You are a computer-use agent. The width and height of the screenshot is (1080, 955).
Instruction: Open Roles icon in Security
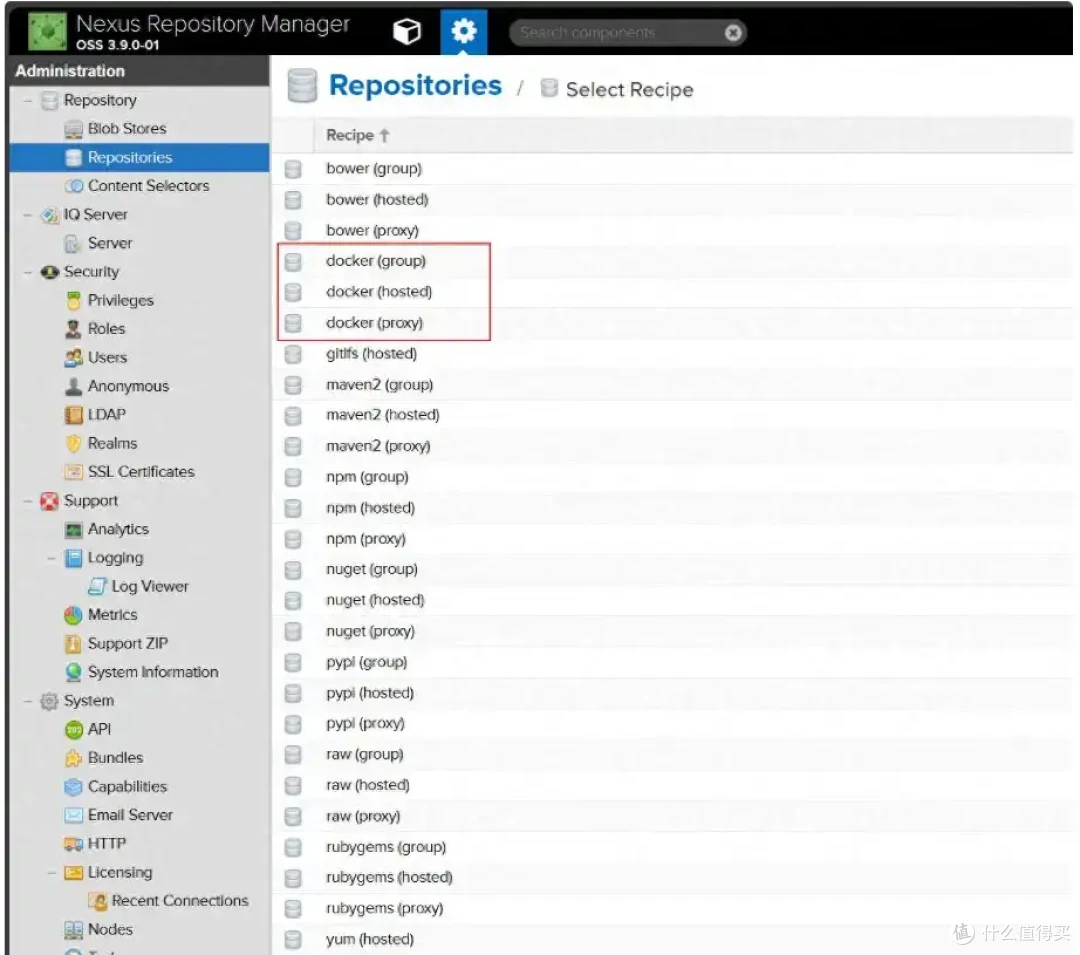point(73,329)
